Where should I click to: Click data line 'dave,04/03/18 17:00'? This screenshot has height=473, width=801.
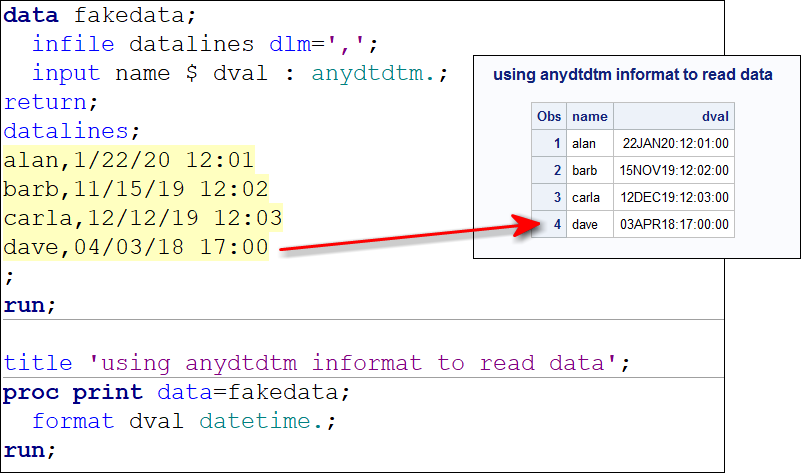click(x=135, y=248)
